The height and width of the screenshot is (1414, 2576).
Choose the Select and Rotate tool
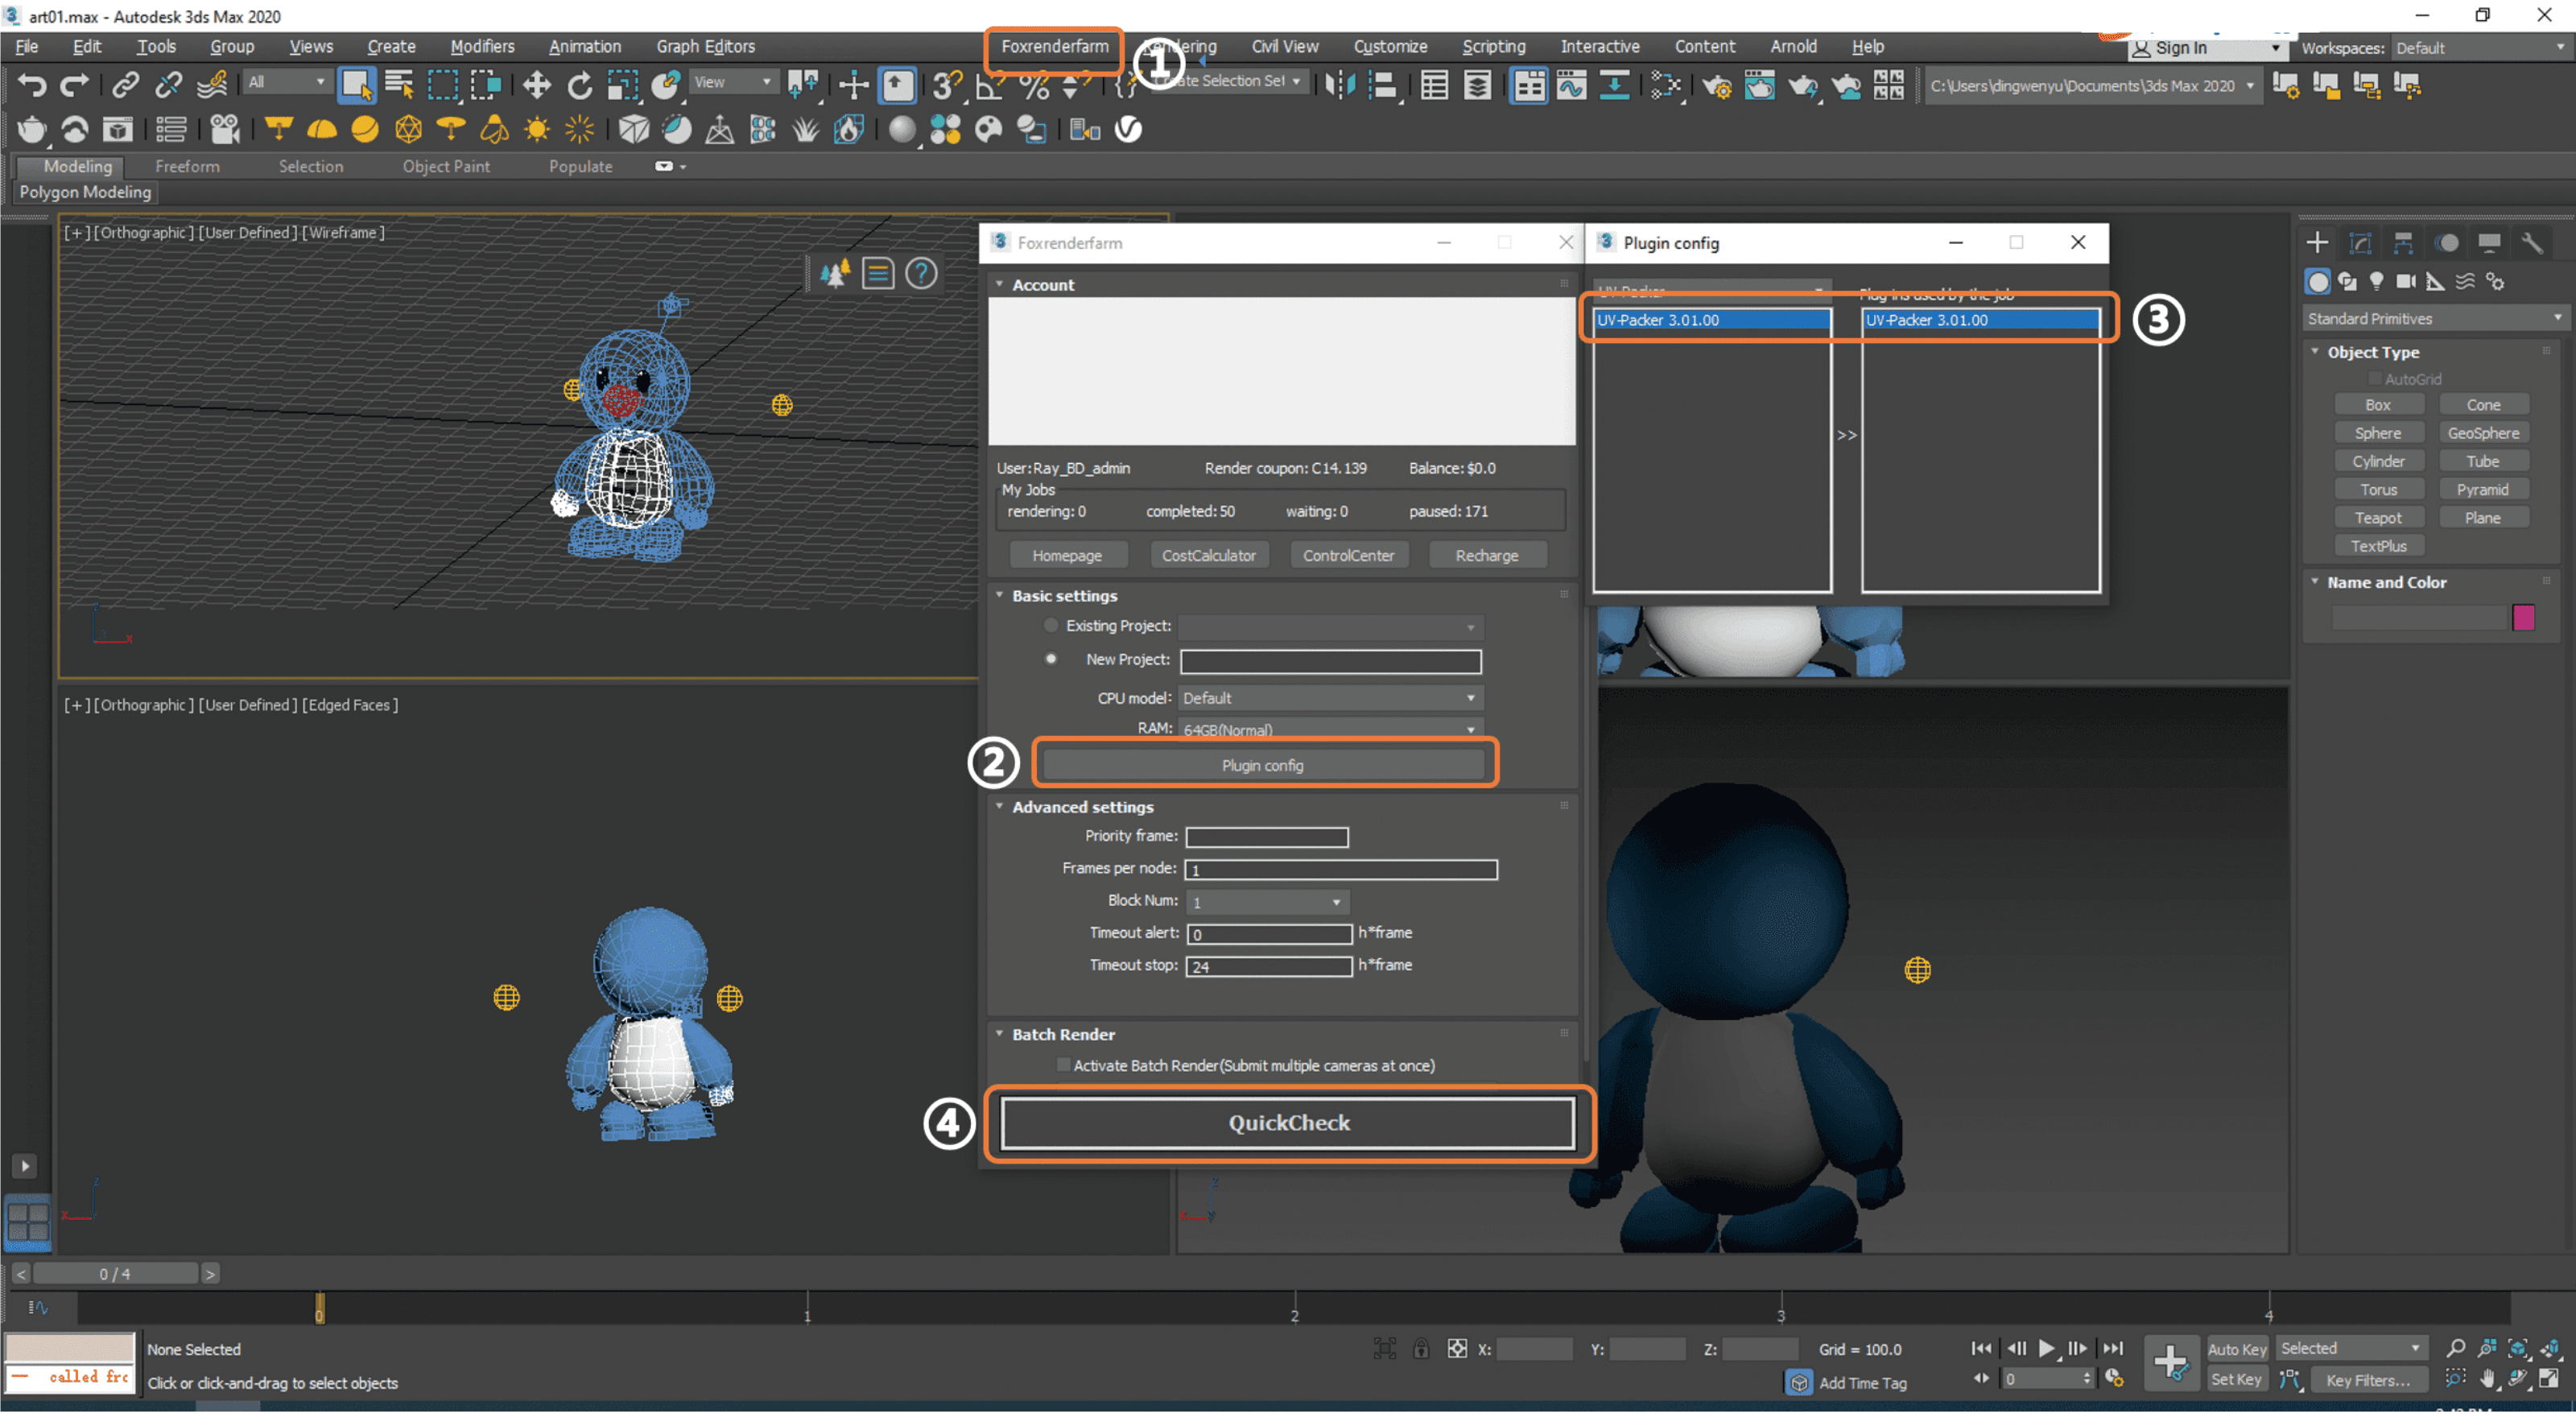(580, 86)
